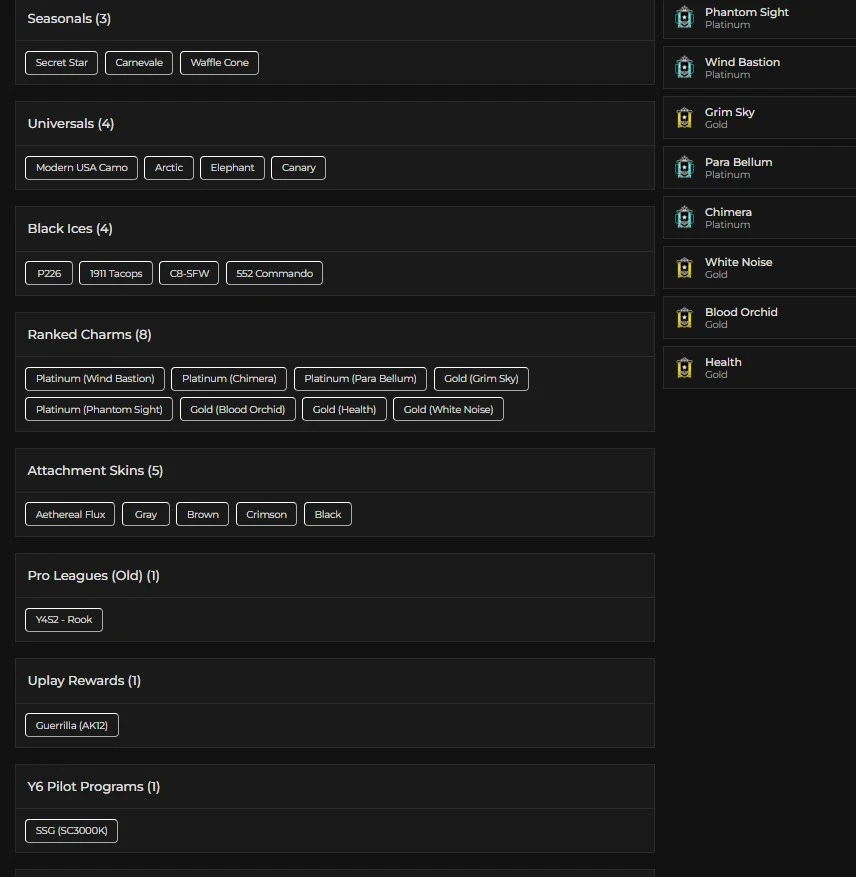
Task: Click the Grim Sky gold charm icon
Action: coord(684,117)
